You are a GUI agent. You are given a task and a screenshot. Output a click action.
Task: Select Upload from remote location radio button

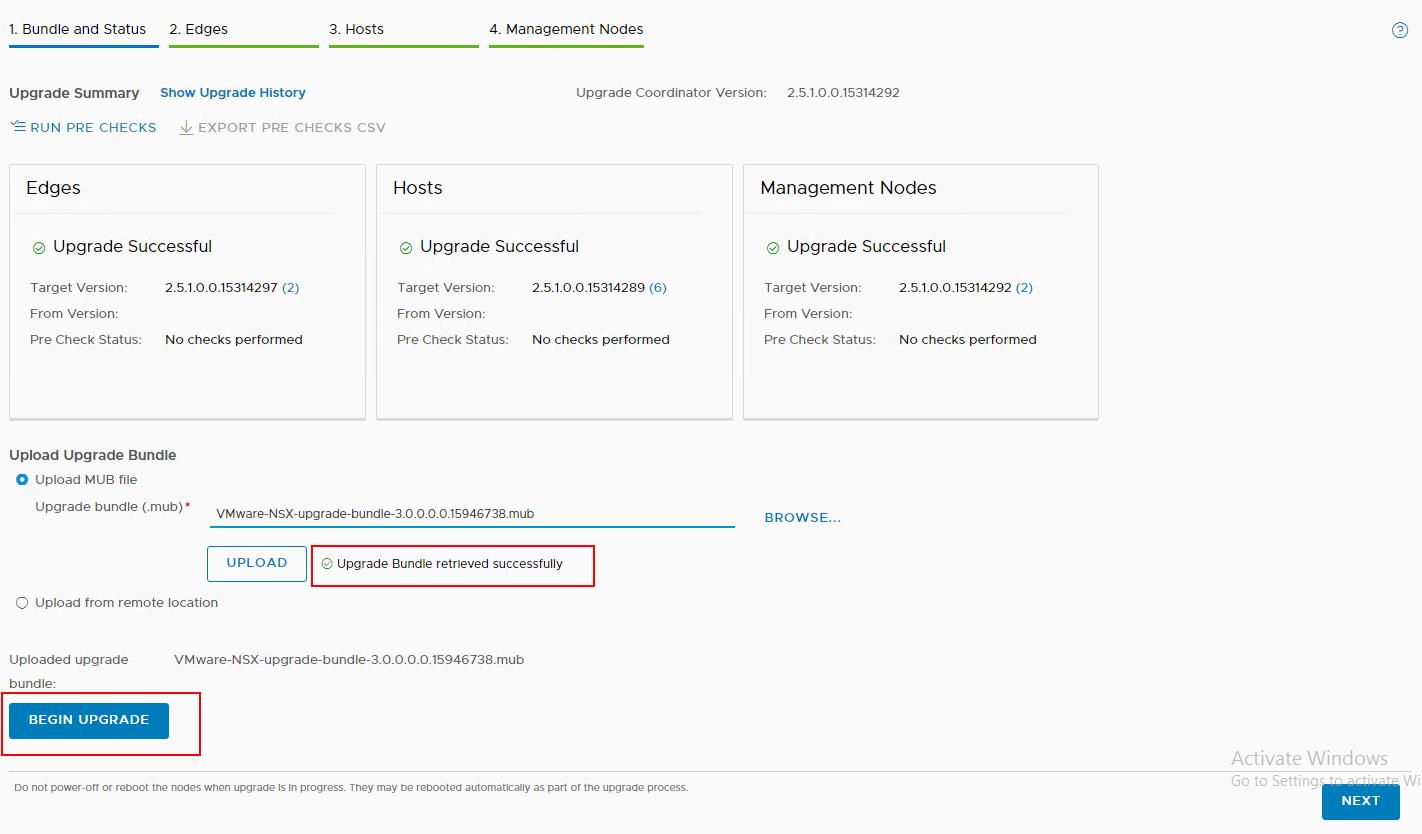click(x=22, y=603)
